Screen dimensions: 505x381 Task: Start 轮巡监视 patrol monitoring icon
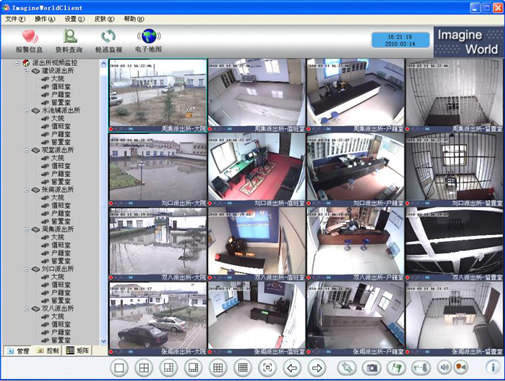pyautogui.click(x=108, y=36)
